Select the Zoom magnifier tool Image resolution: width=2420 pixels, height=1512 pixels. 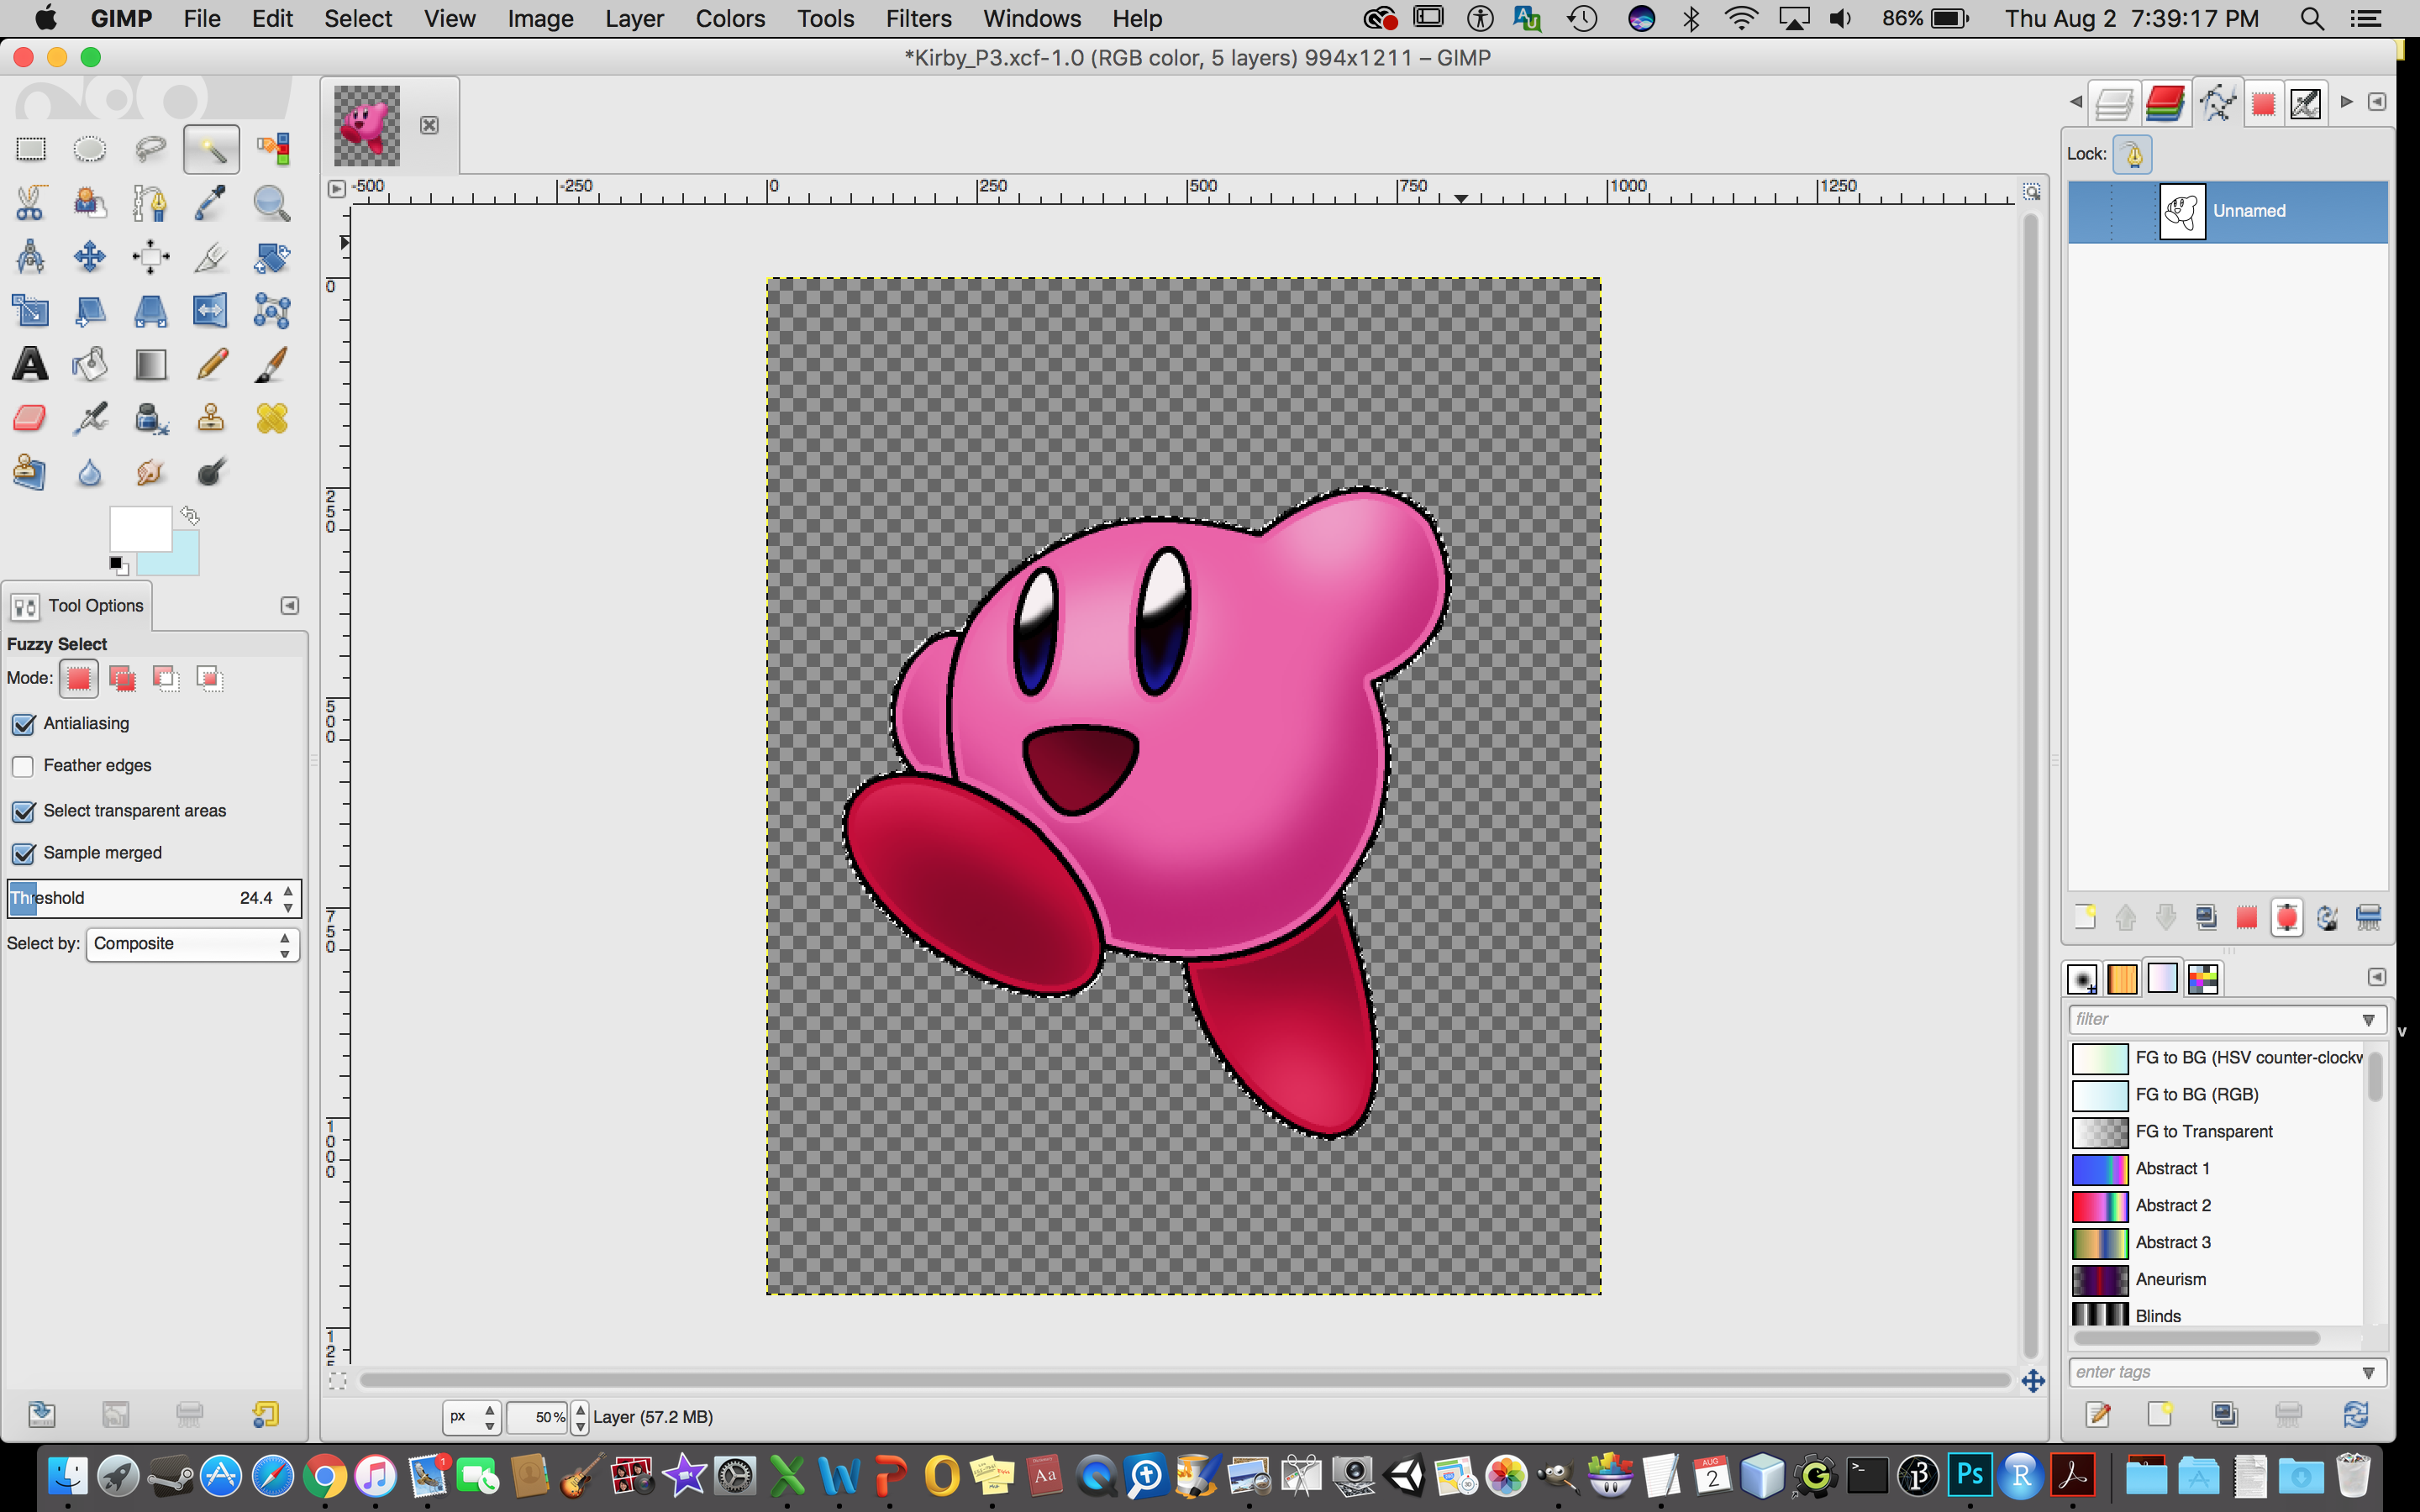[x=272, y=203]
